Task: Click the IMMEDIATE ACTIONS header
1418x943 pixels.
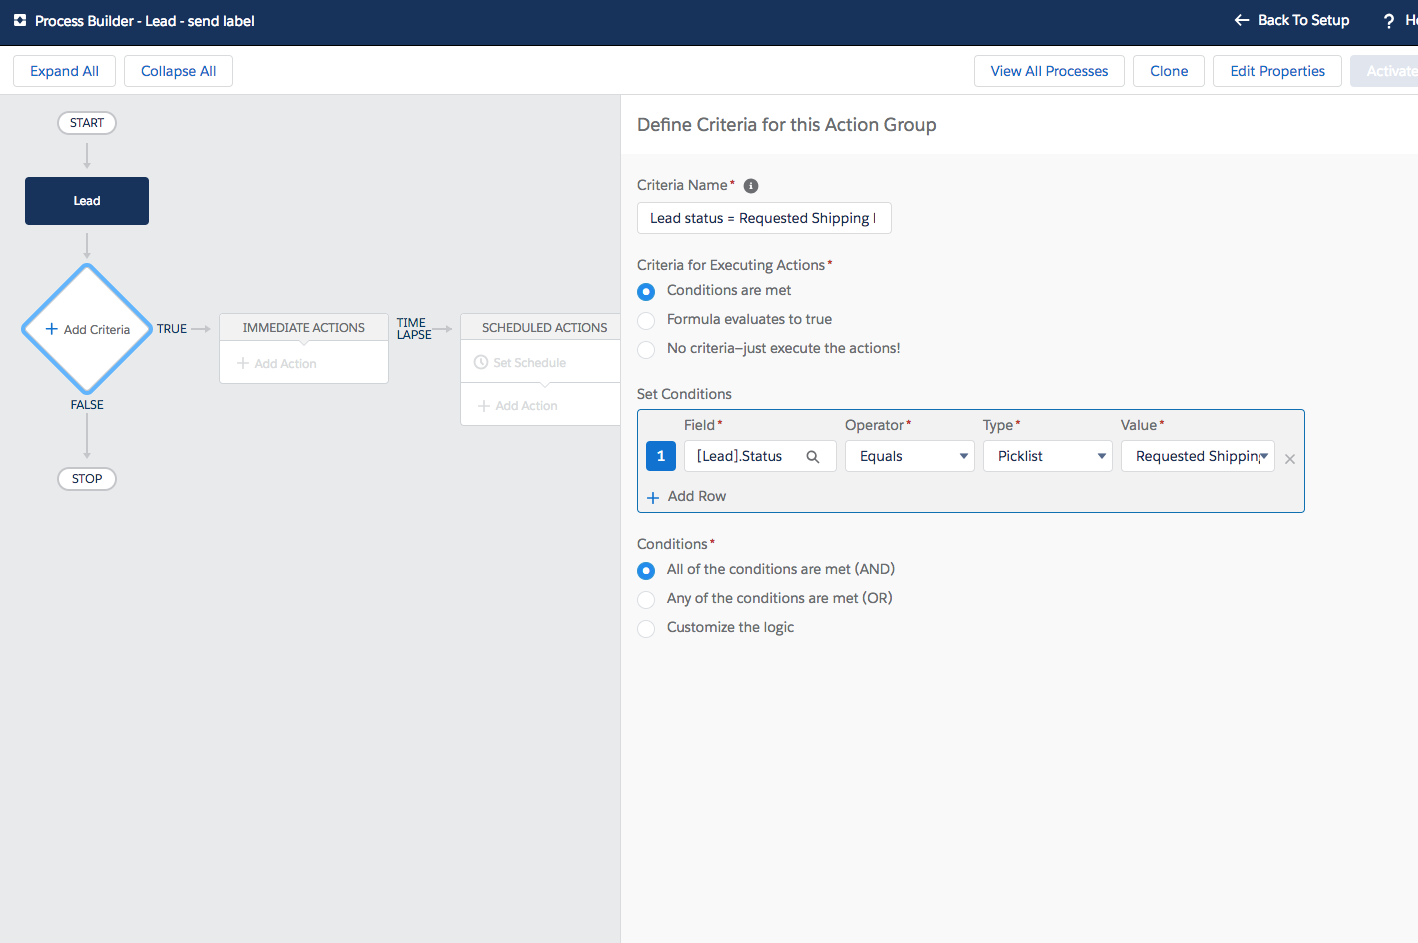Action: coord(304,327)
